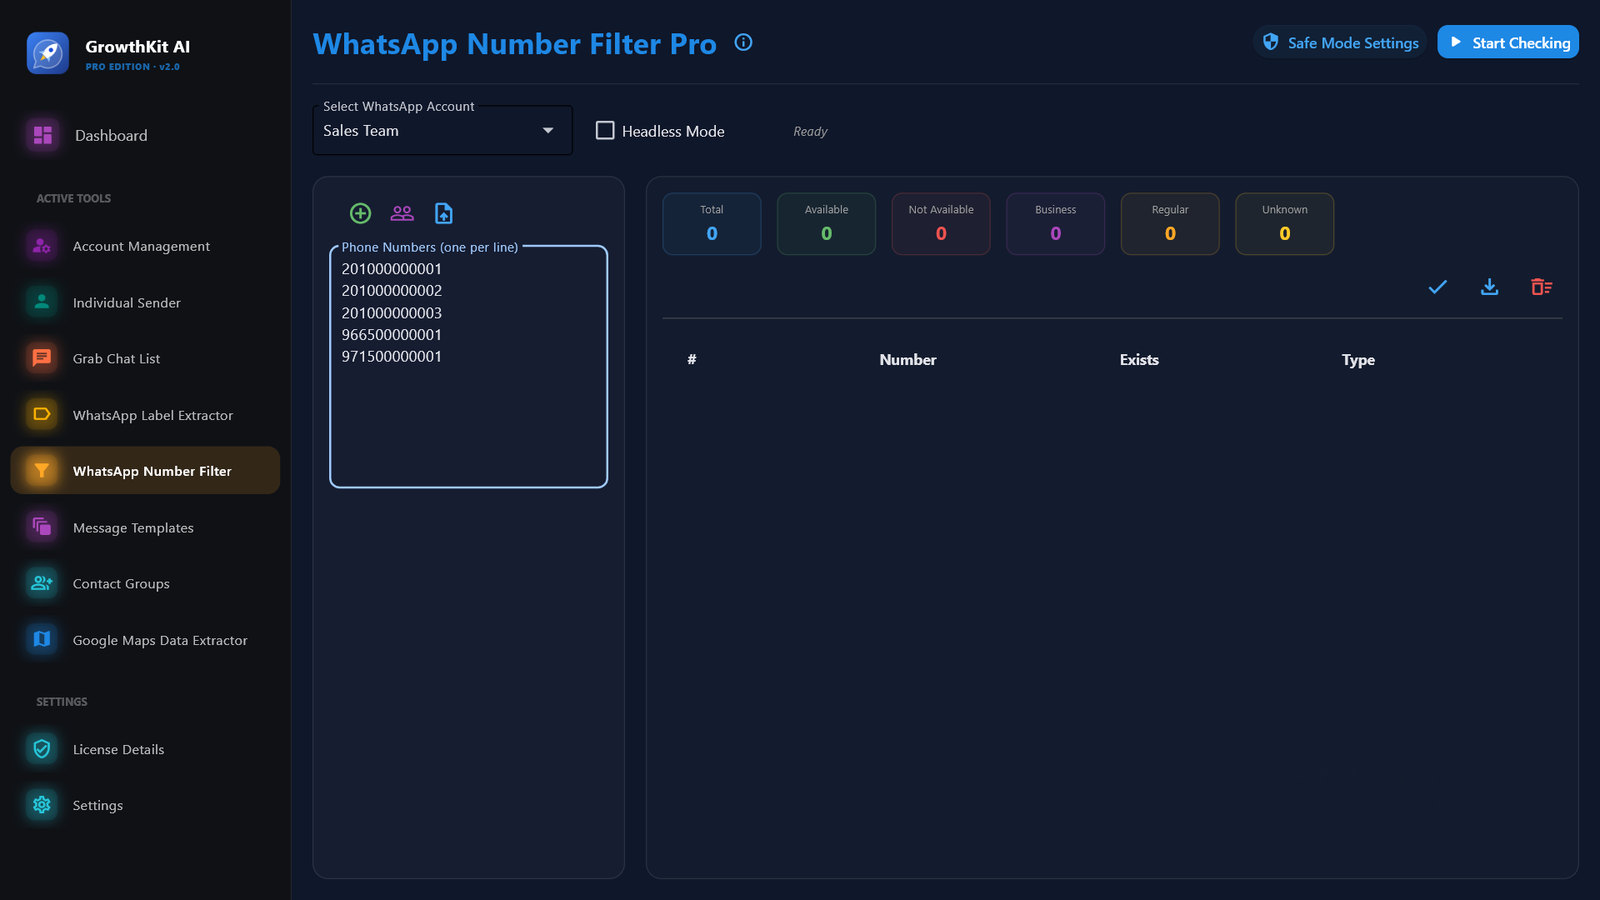Click the green add number plus icon
This screenshot has height=900, width=1600.
coord(361,213)
